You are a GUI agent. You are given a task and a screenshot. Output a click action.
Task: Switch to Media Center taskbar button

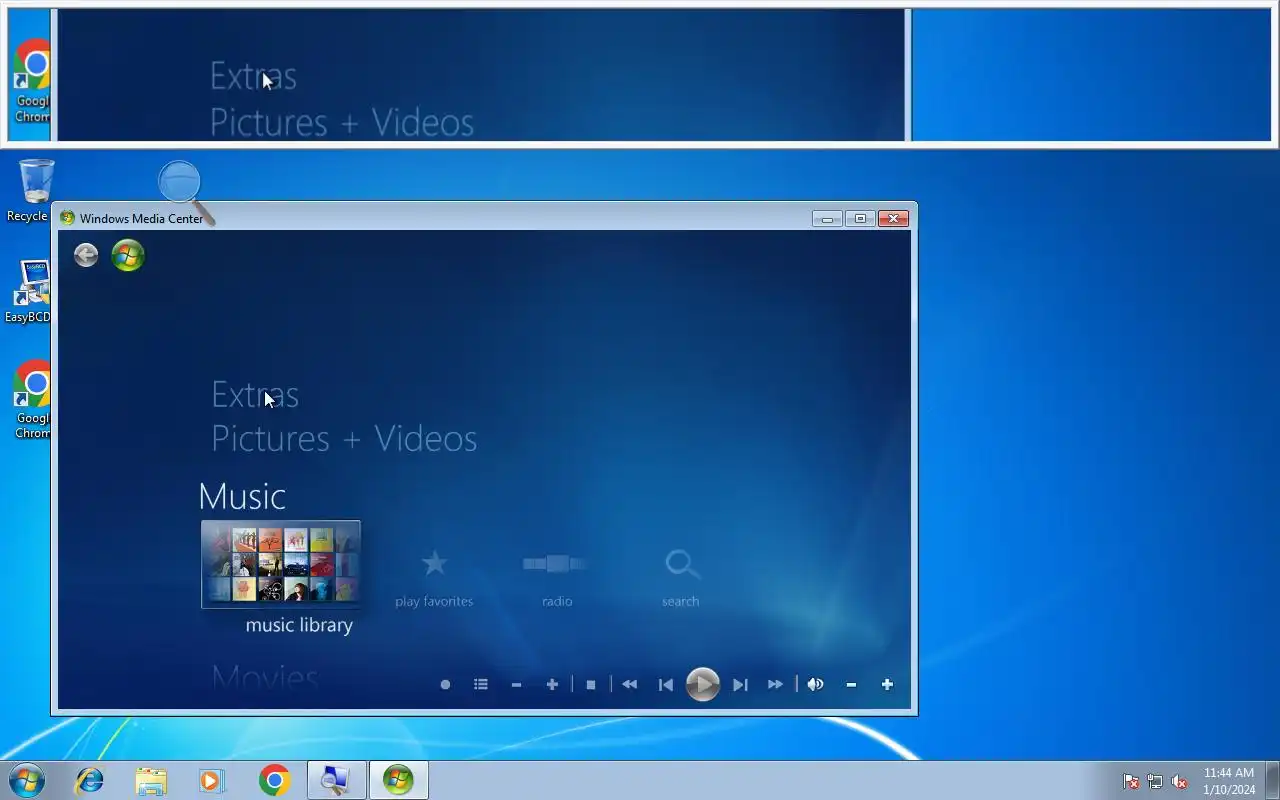coord(398,780)
